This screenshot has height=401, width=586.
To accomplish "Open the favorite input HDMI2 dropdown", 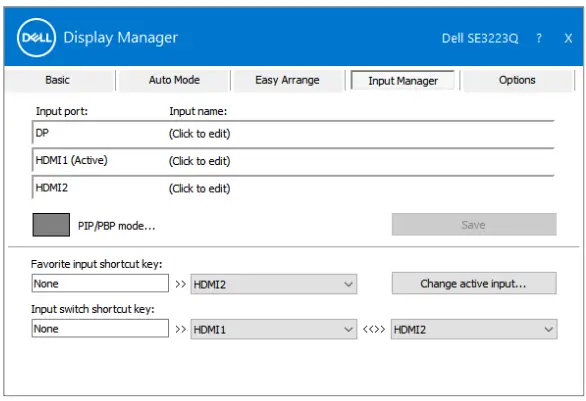I will (x=274, y=284).
